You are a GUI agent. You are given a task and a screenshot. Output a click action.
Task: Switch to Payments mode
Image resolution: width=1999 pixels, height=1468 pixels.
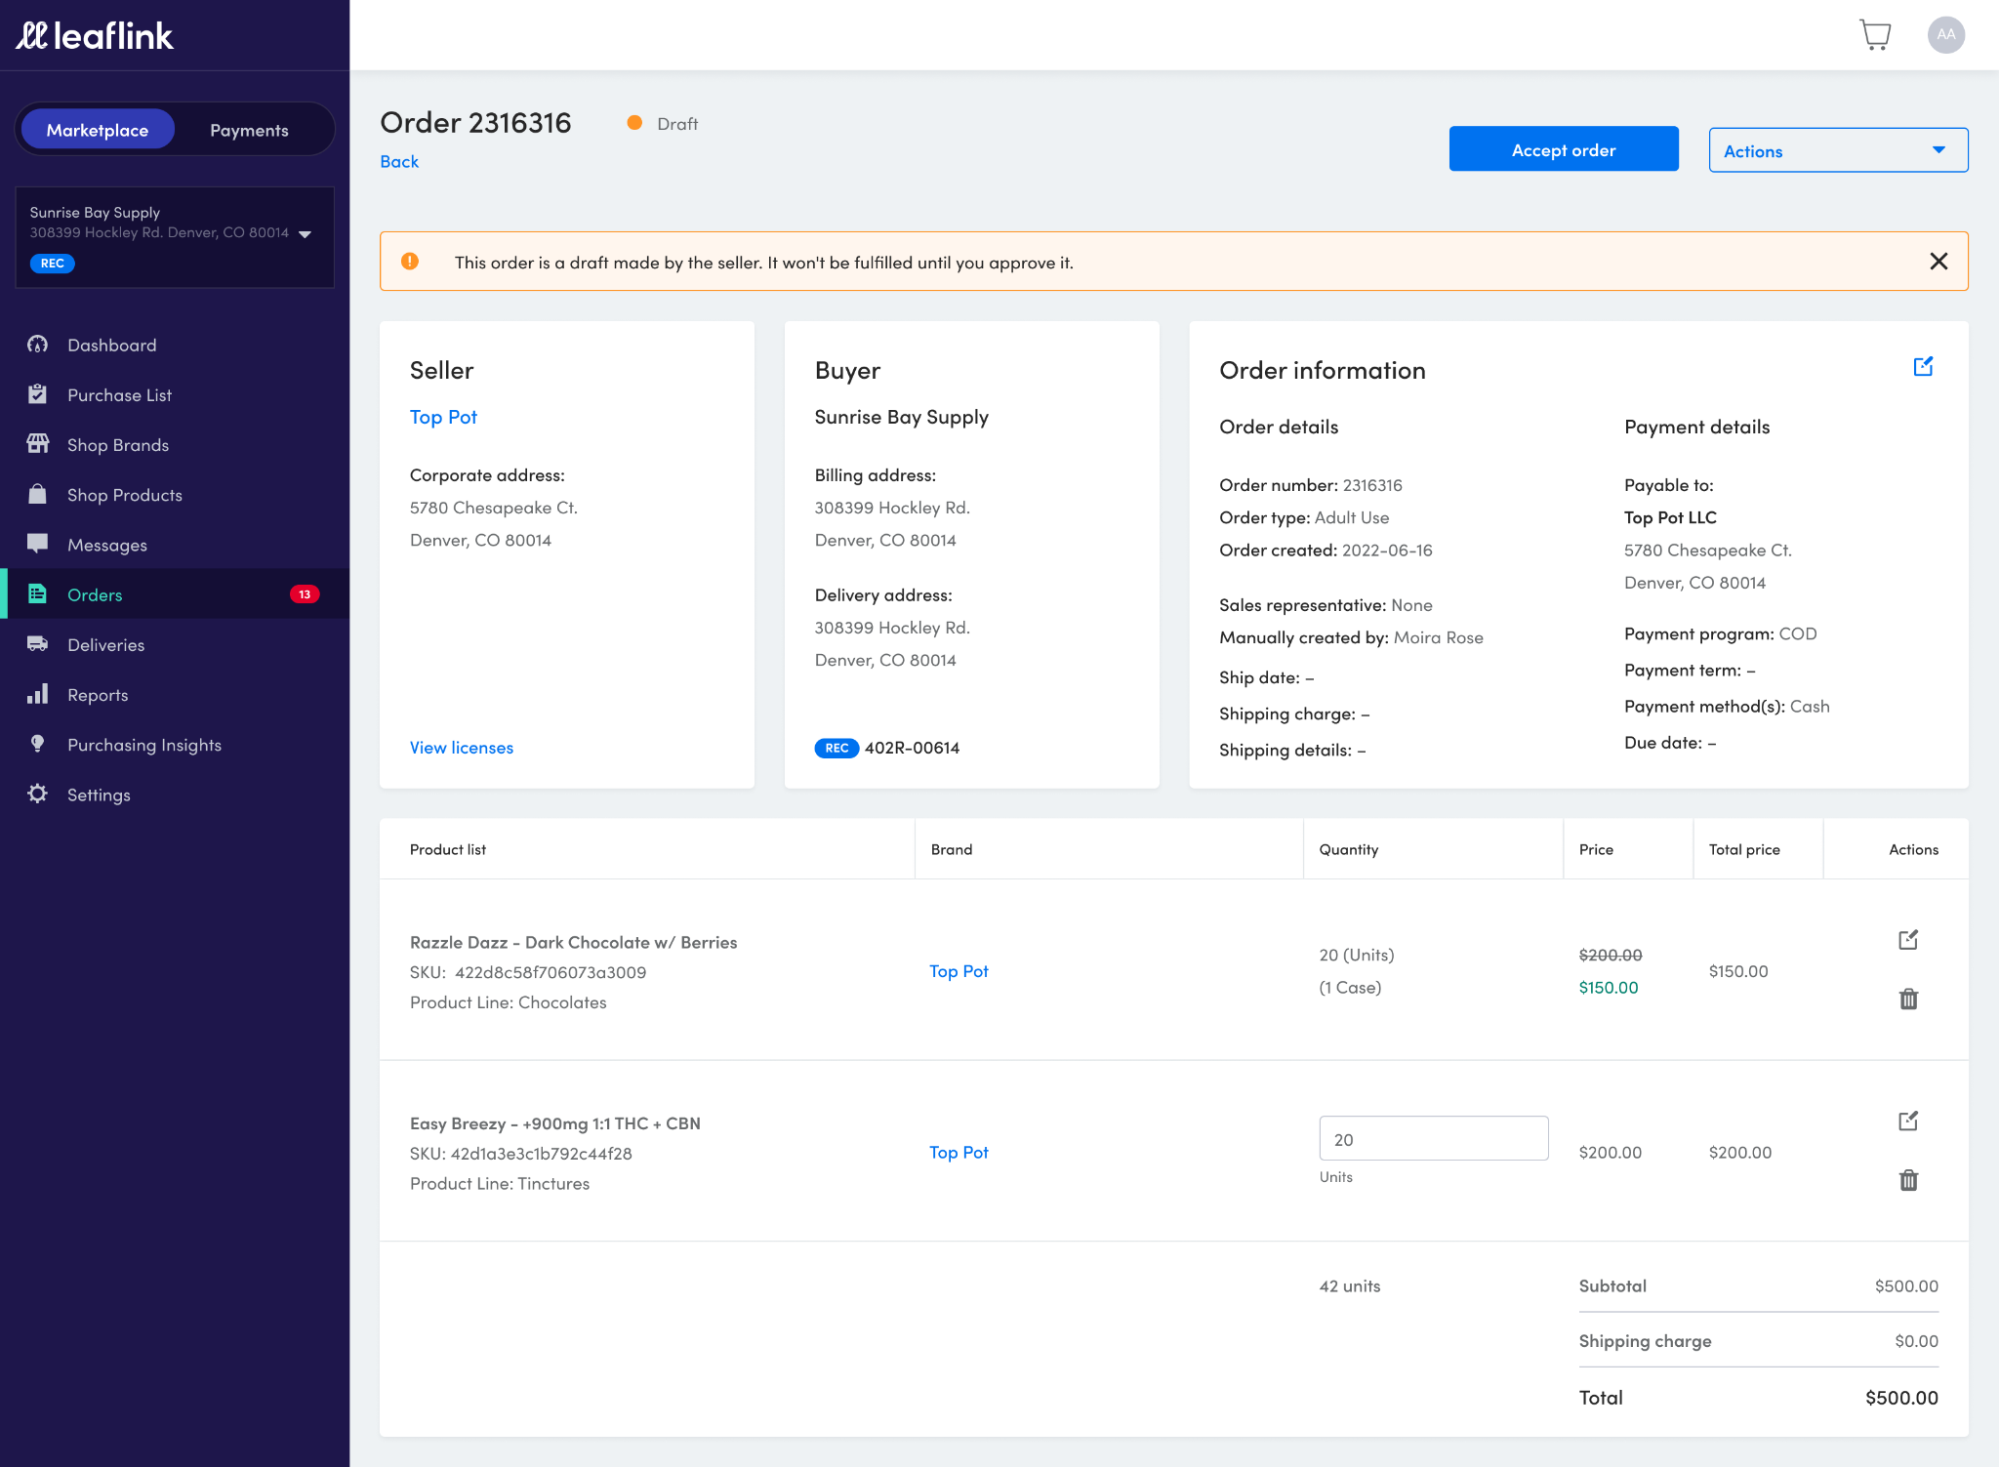tap(249, 130)
